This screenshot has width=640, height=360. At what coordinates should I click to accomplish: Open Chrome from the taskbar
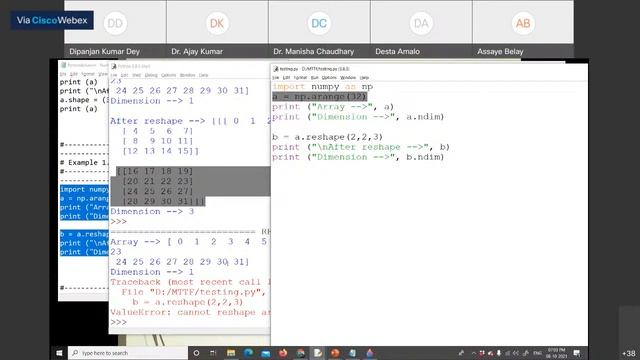click(300, 353)
